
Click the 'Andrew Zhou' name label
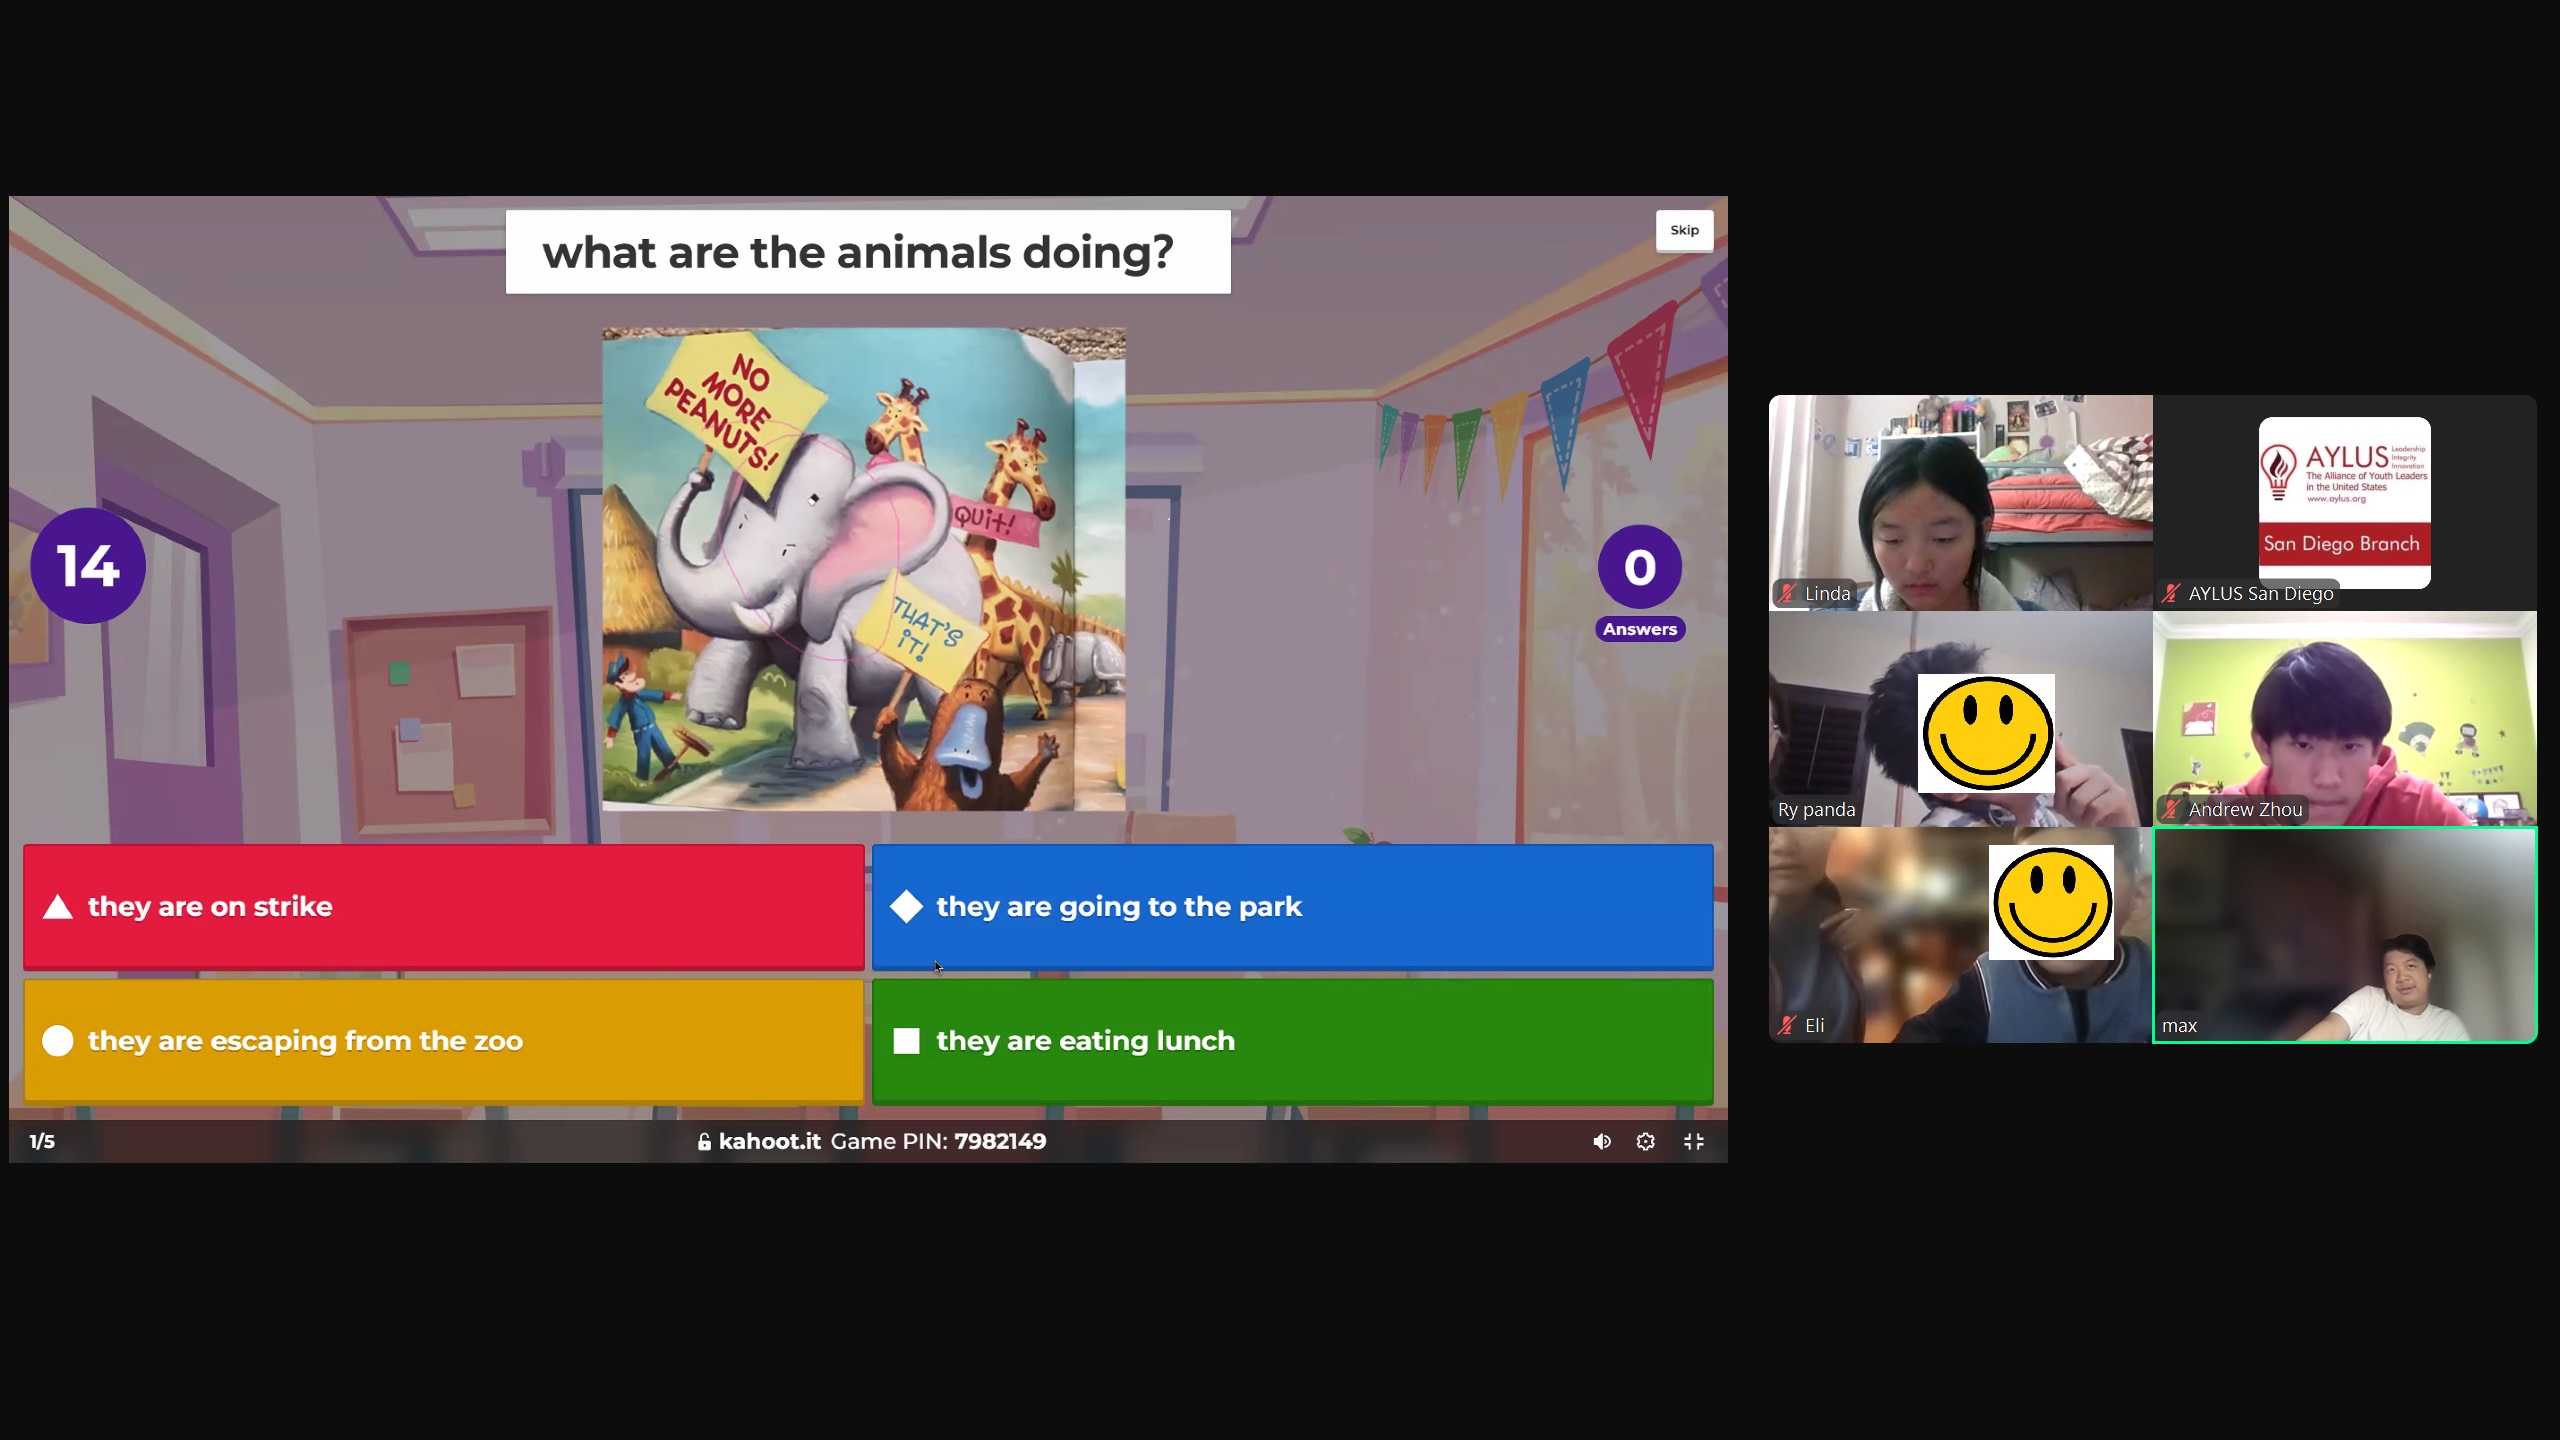click(x=2245, y=809)
